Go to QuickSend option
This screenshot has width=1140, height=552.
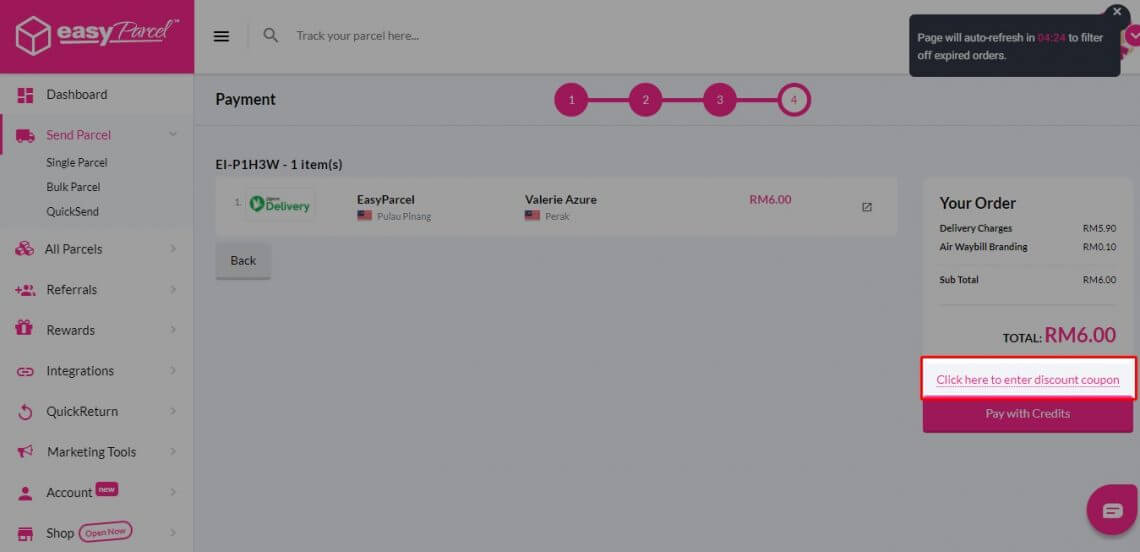point(72,212)
